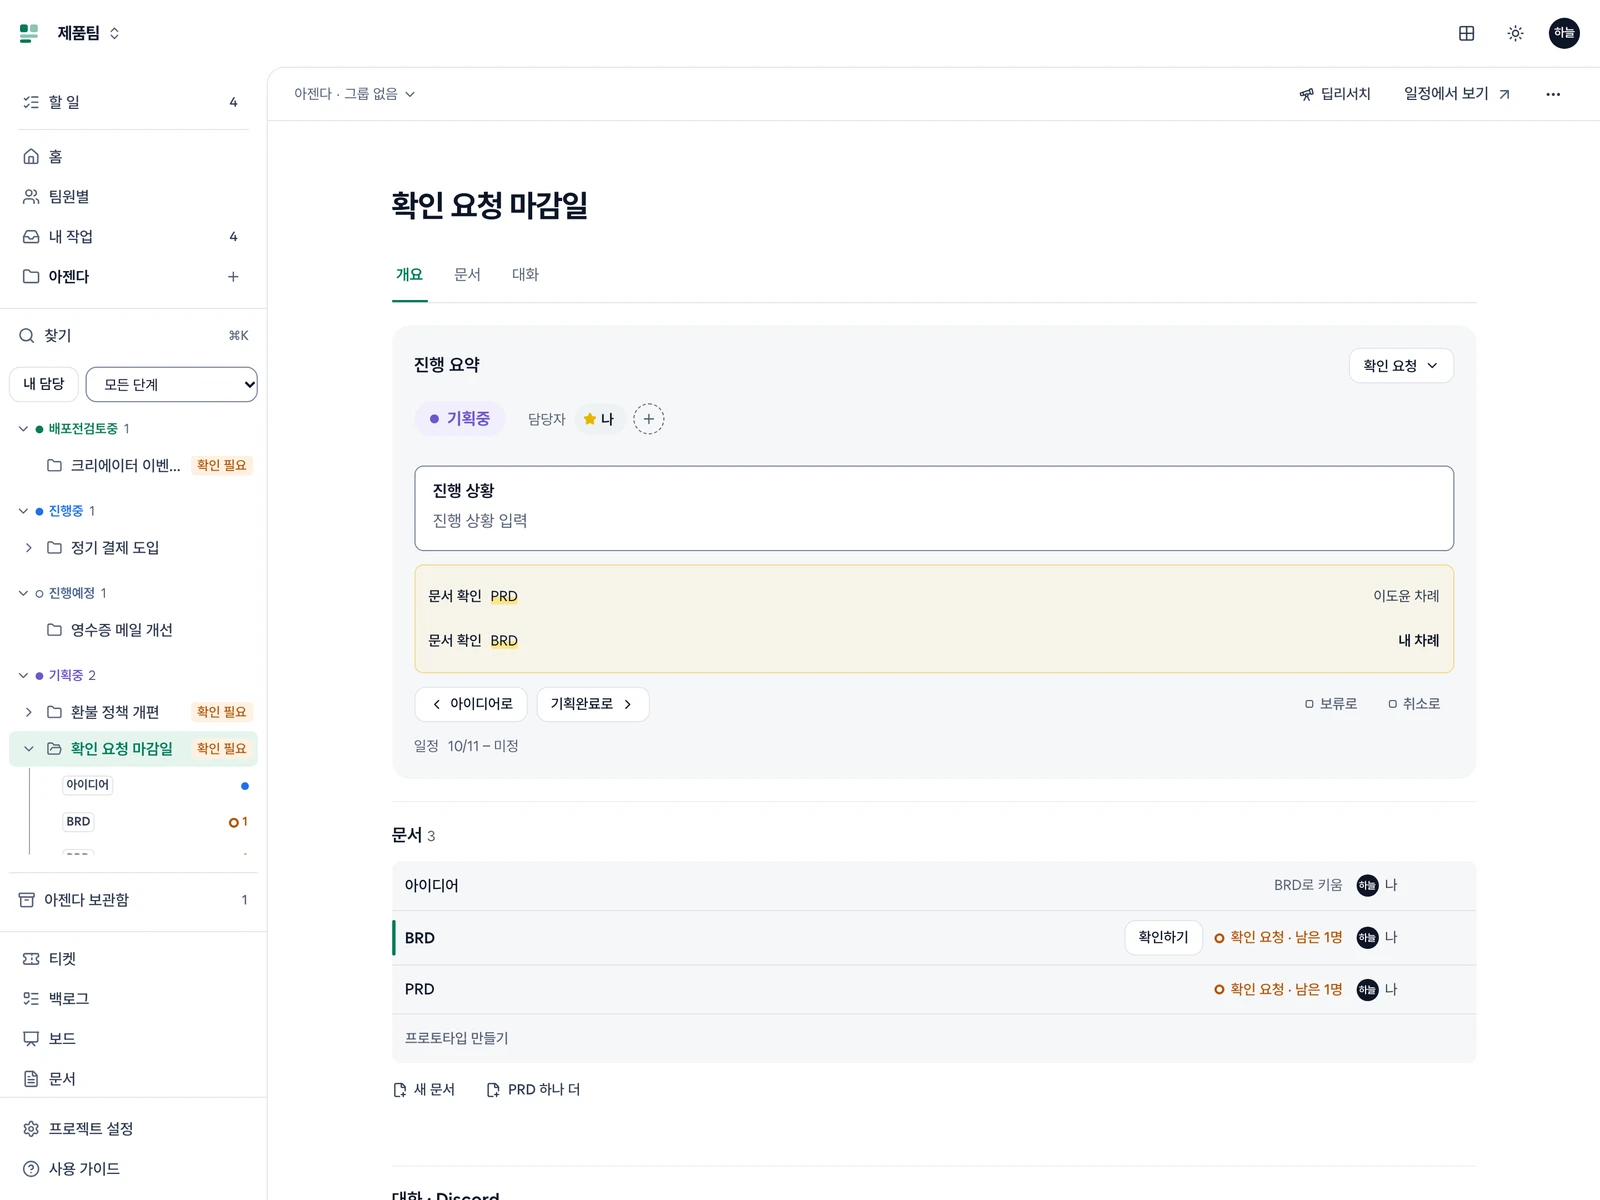
Task: Check the 보류로 option
Action: [x=1331, y=704]
